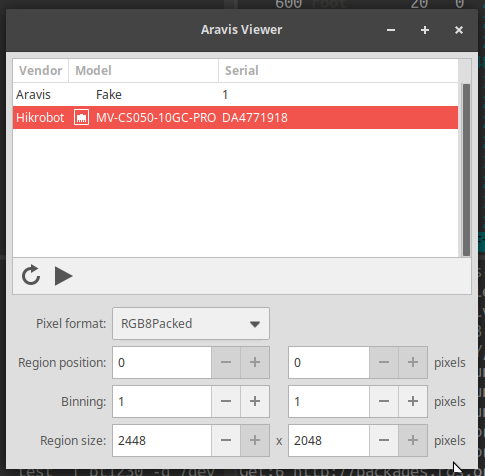Click serial number DA4771918
This screenshot has width=485, height=476.
coord(255,118)
